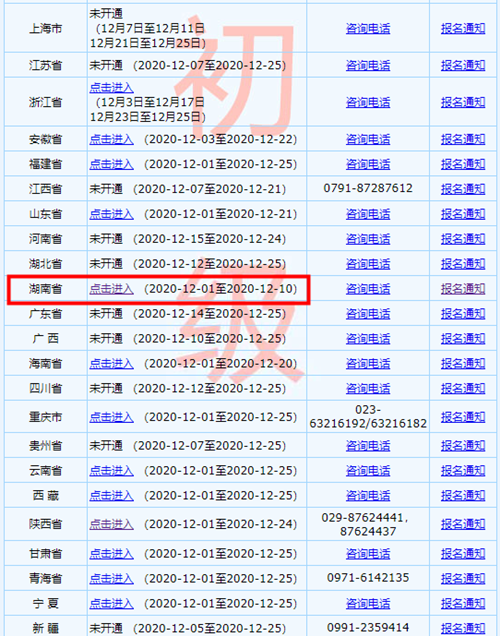Select the 广东省 province name cell

(45, 314)
